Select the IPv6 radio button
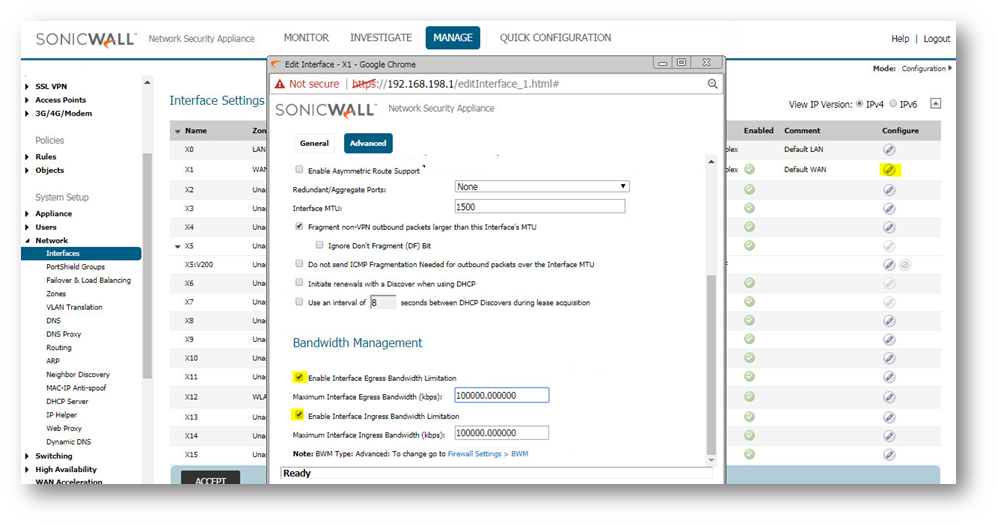The height and width of the screenshot is (526, 998). pyautogui.click(x=892, y=104)
